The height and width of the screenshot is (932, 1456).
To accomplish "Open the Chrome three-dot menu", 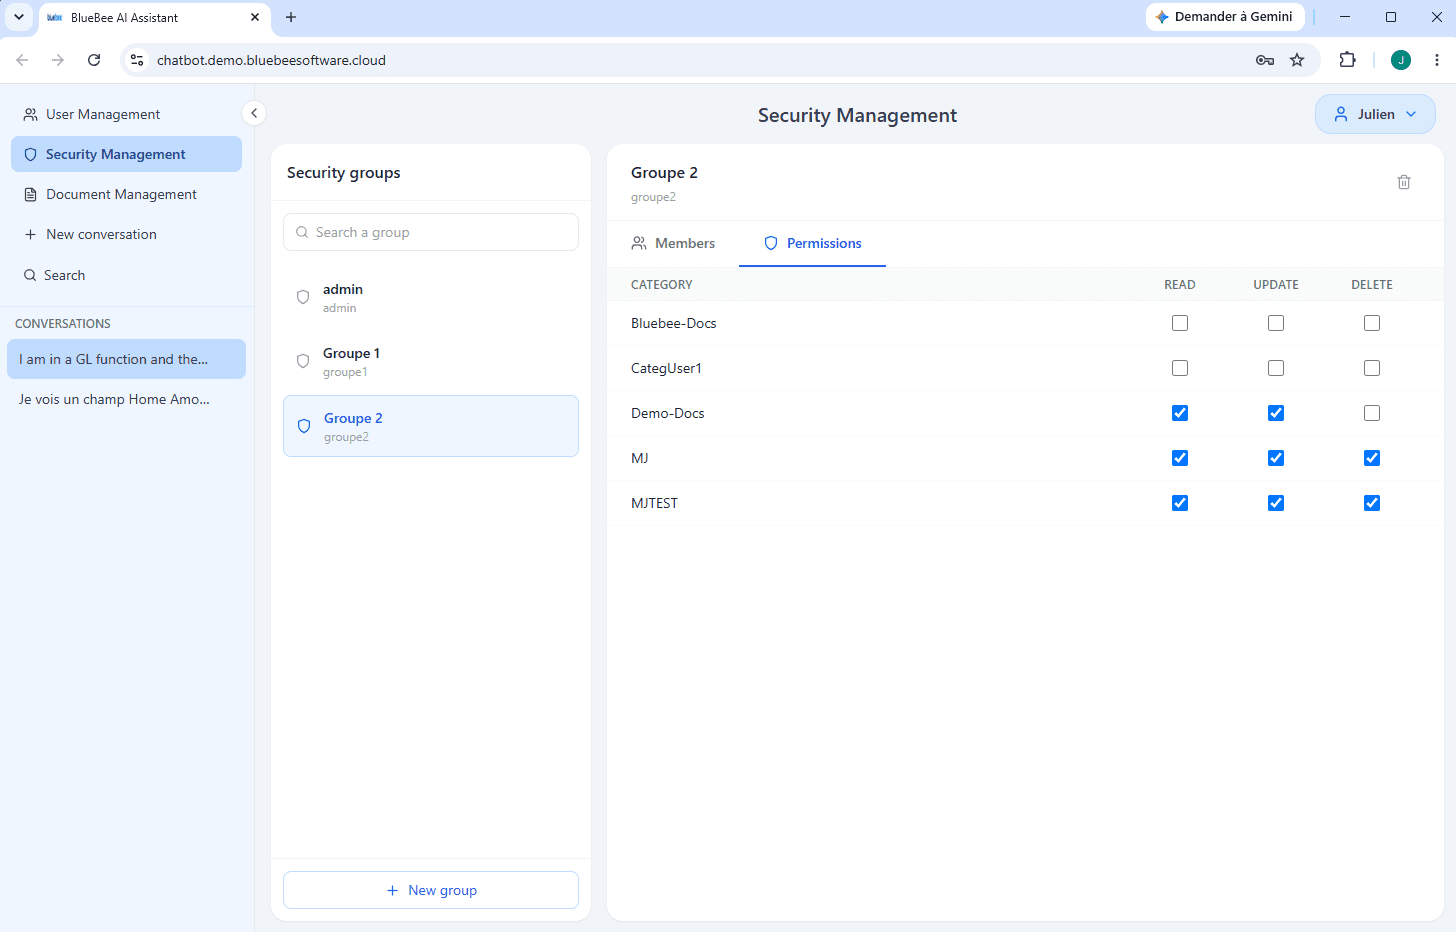I will tap(1437, 60).
